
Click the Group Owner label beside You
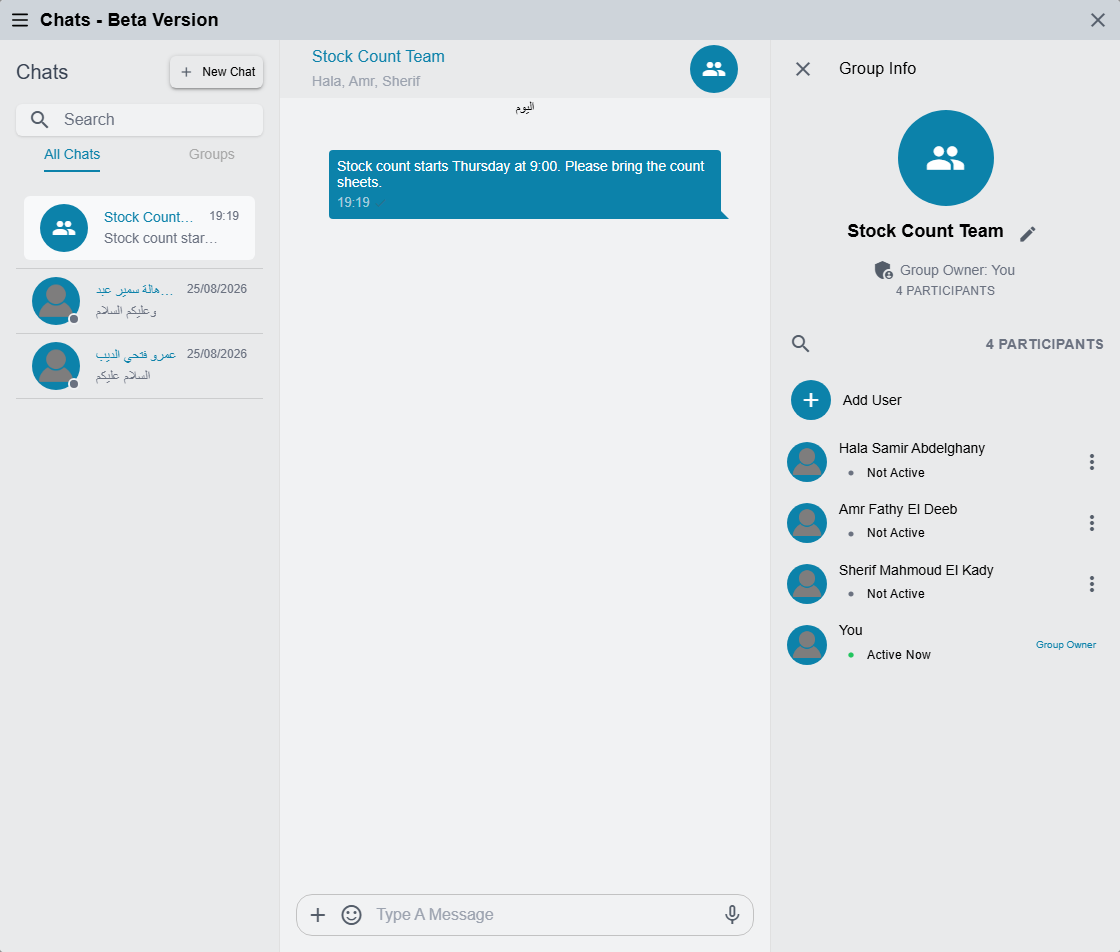1066,645
